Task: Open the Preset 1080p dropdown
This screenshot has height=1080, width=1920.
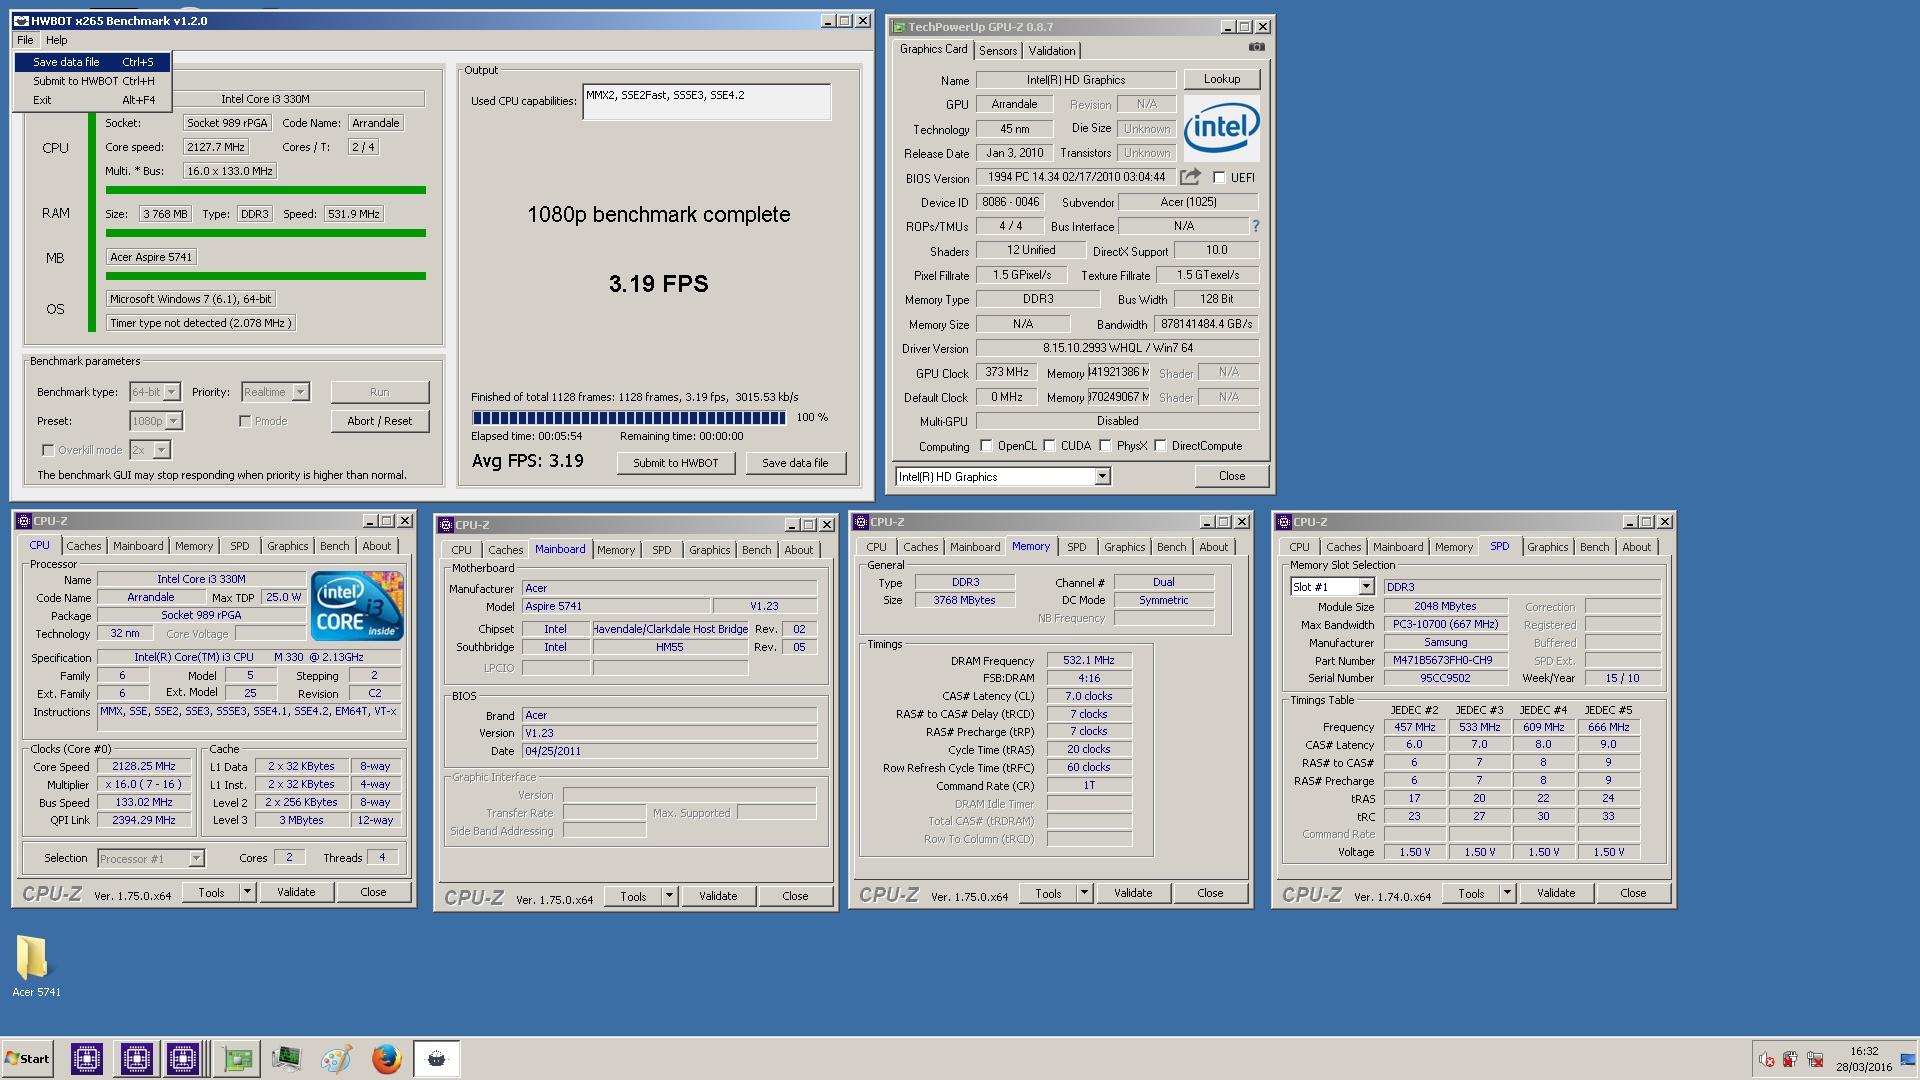Action: 156,421
